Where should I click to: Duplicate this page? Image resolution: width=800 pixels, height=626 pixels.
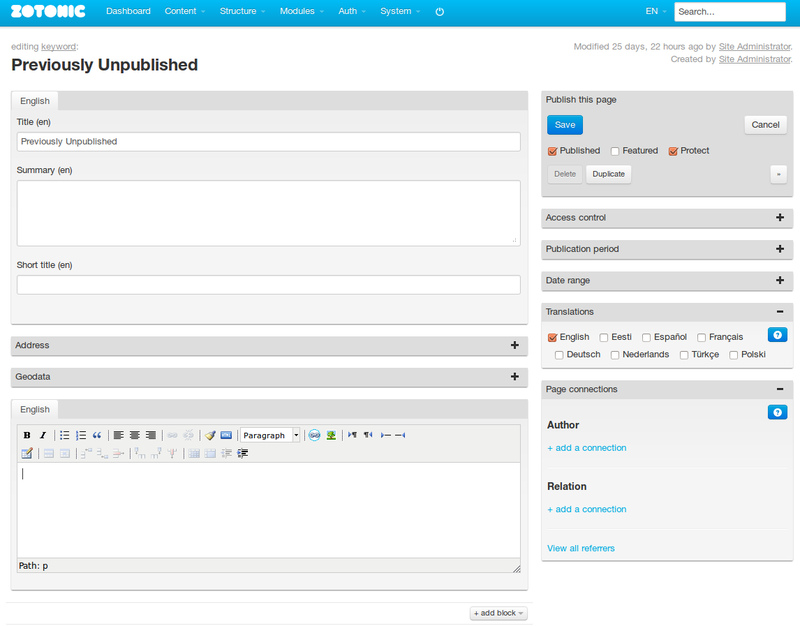point(608,174)
